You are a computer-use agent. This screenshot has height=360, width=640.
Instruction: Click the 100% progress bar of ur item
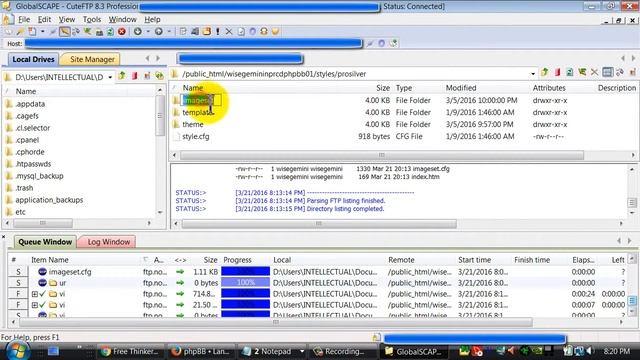[x=246, y=282]
